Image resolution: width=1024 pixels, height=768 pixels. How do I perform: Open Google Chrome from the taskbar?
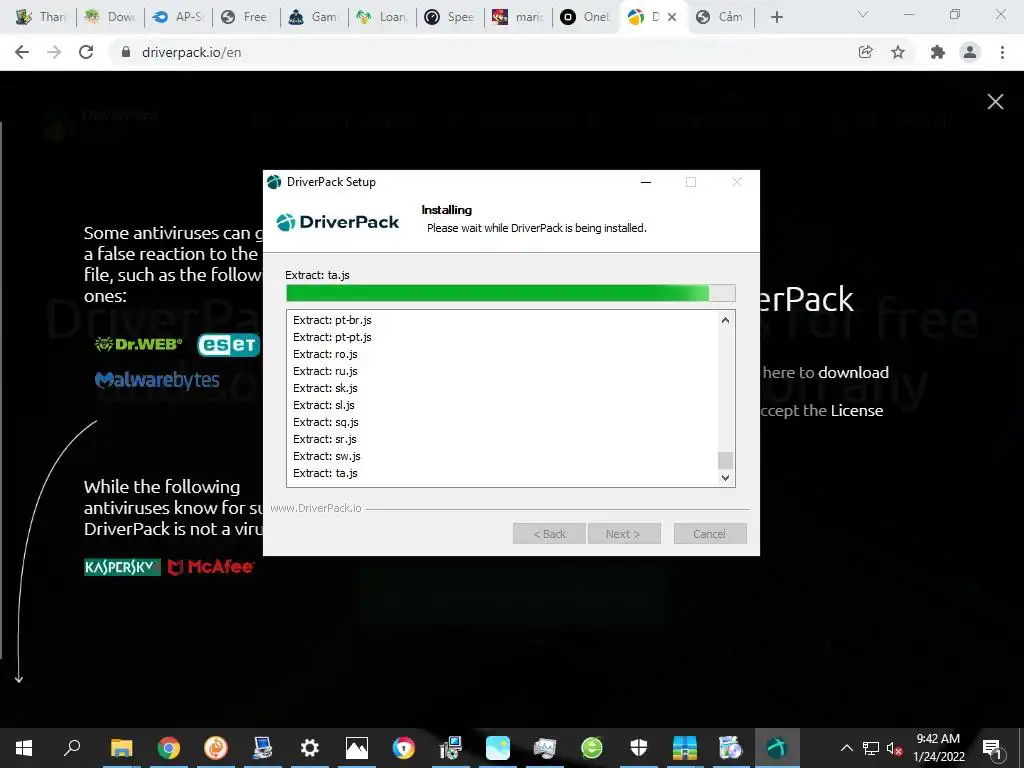(168, 748)
